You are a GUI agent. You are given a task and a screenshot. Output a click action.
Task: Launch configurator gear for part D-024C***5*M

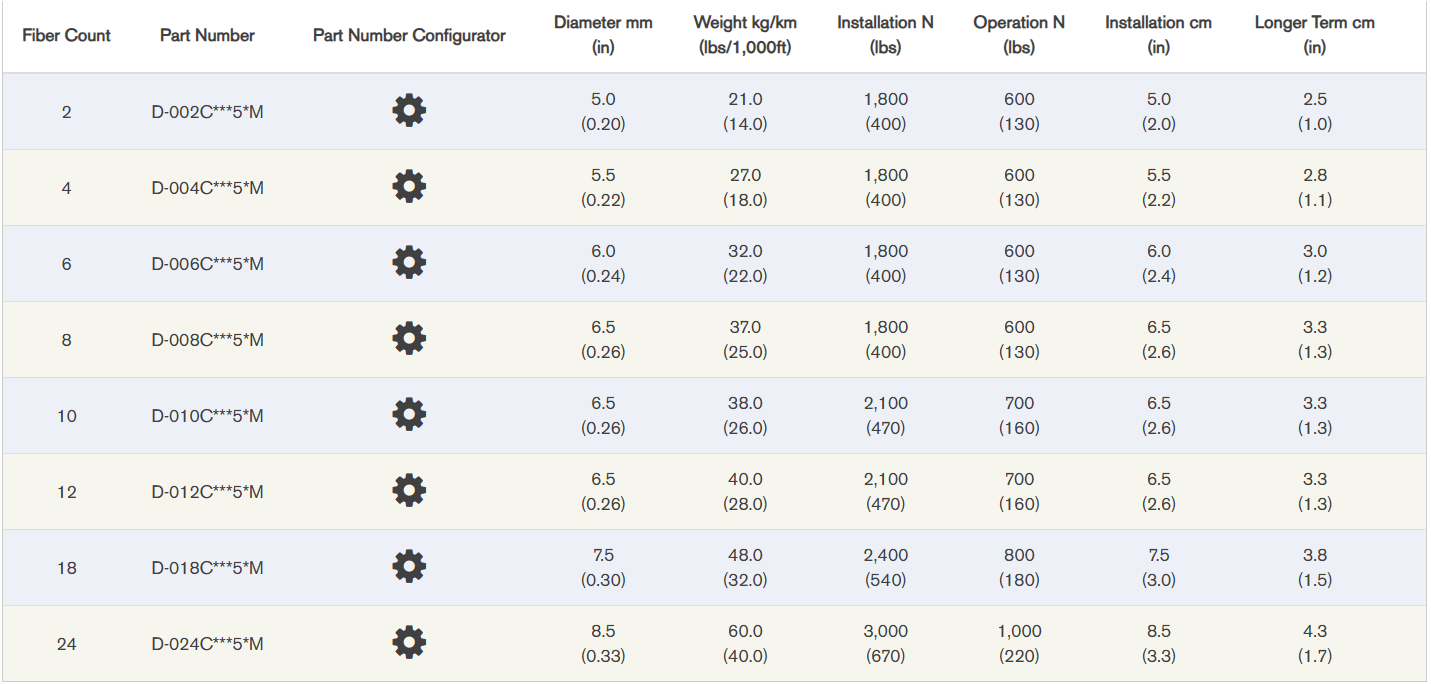click(x=409, y=641)
